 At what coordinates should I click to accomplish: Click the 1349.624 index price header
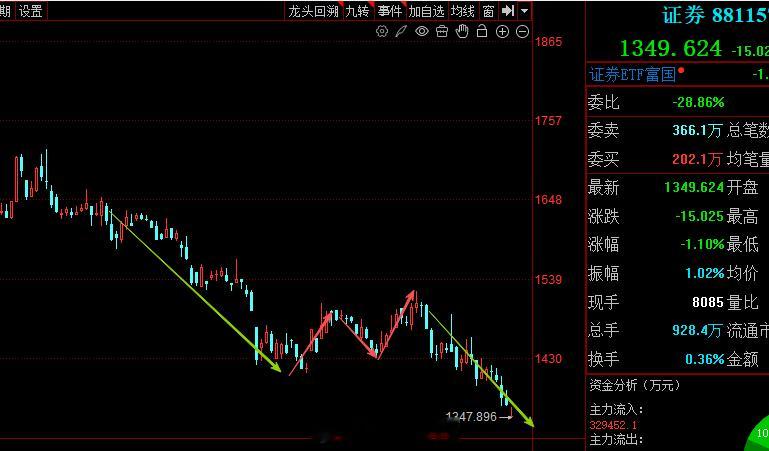coord(671,49)
